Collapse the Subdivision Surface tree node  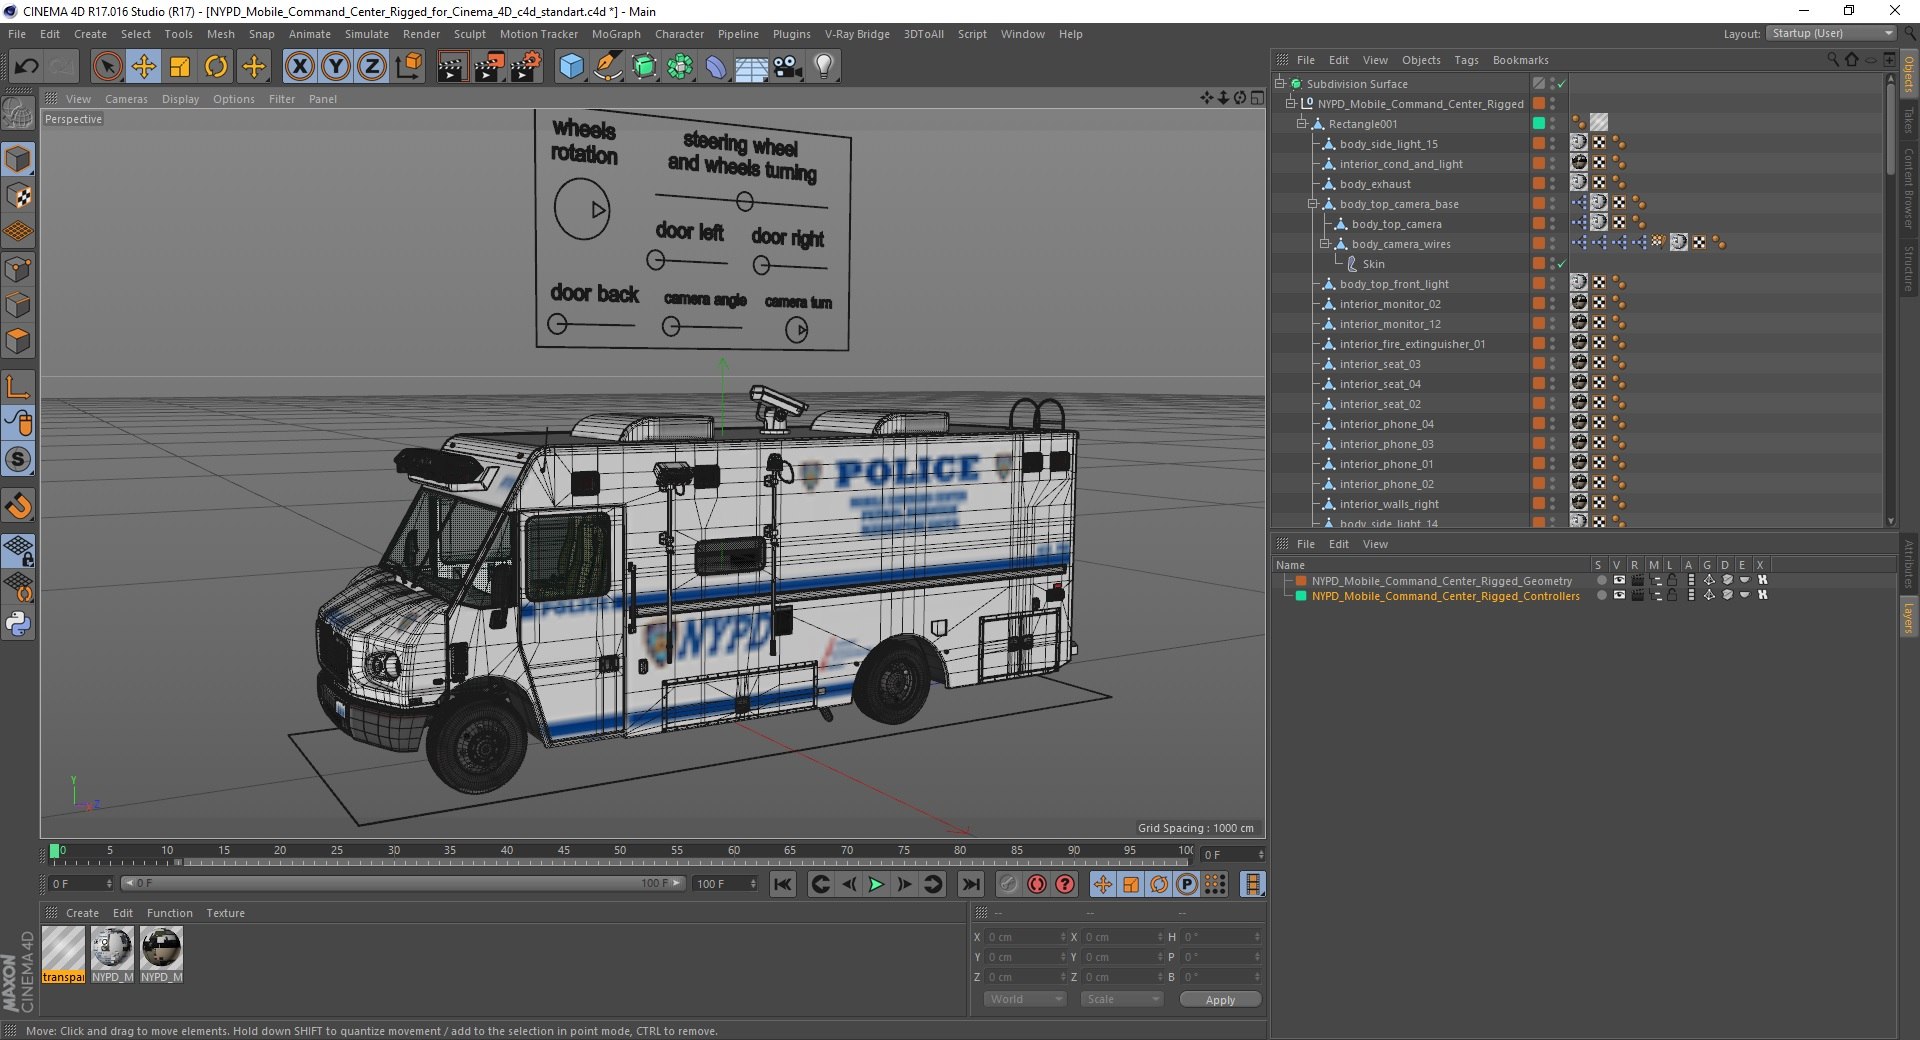click(1279, 84)
